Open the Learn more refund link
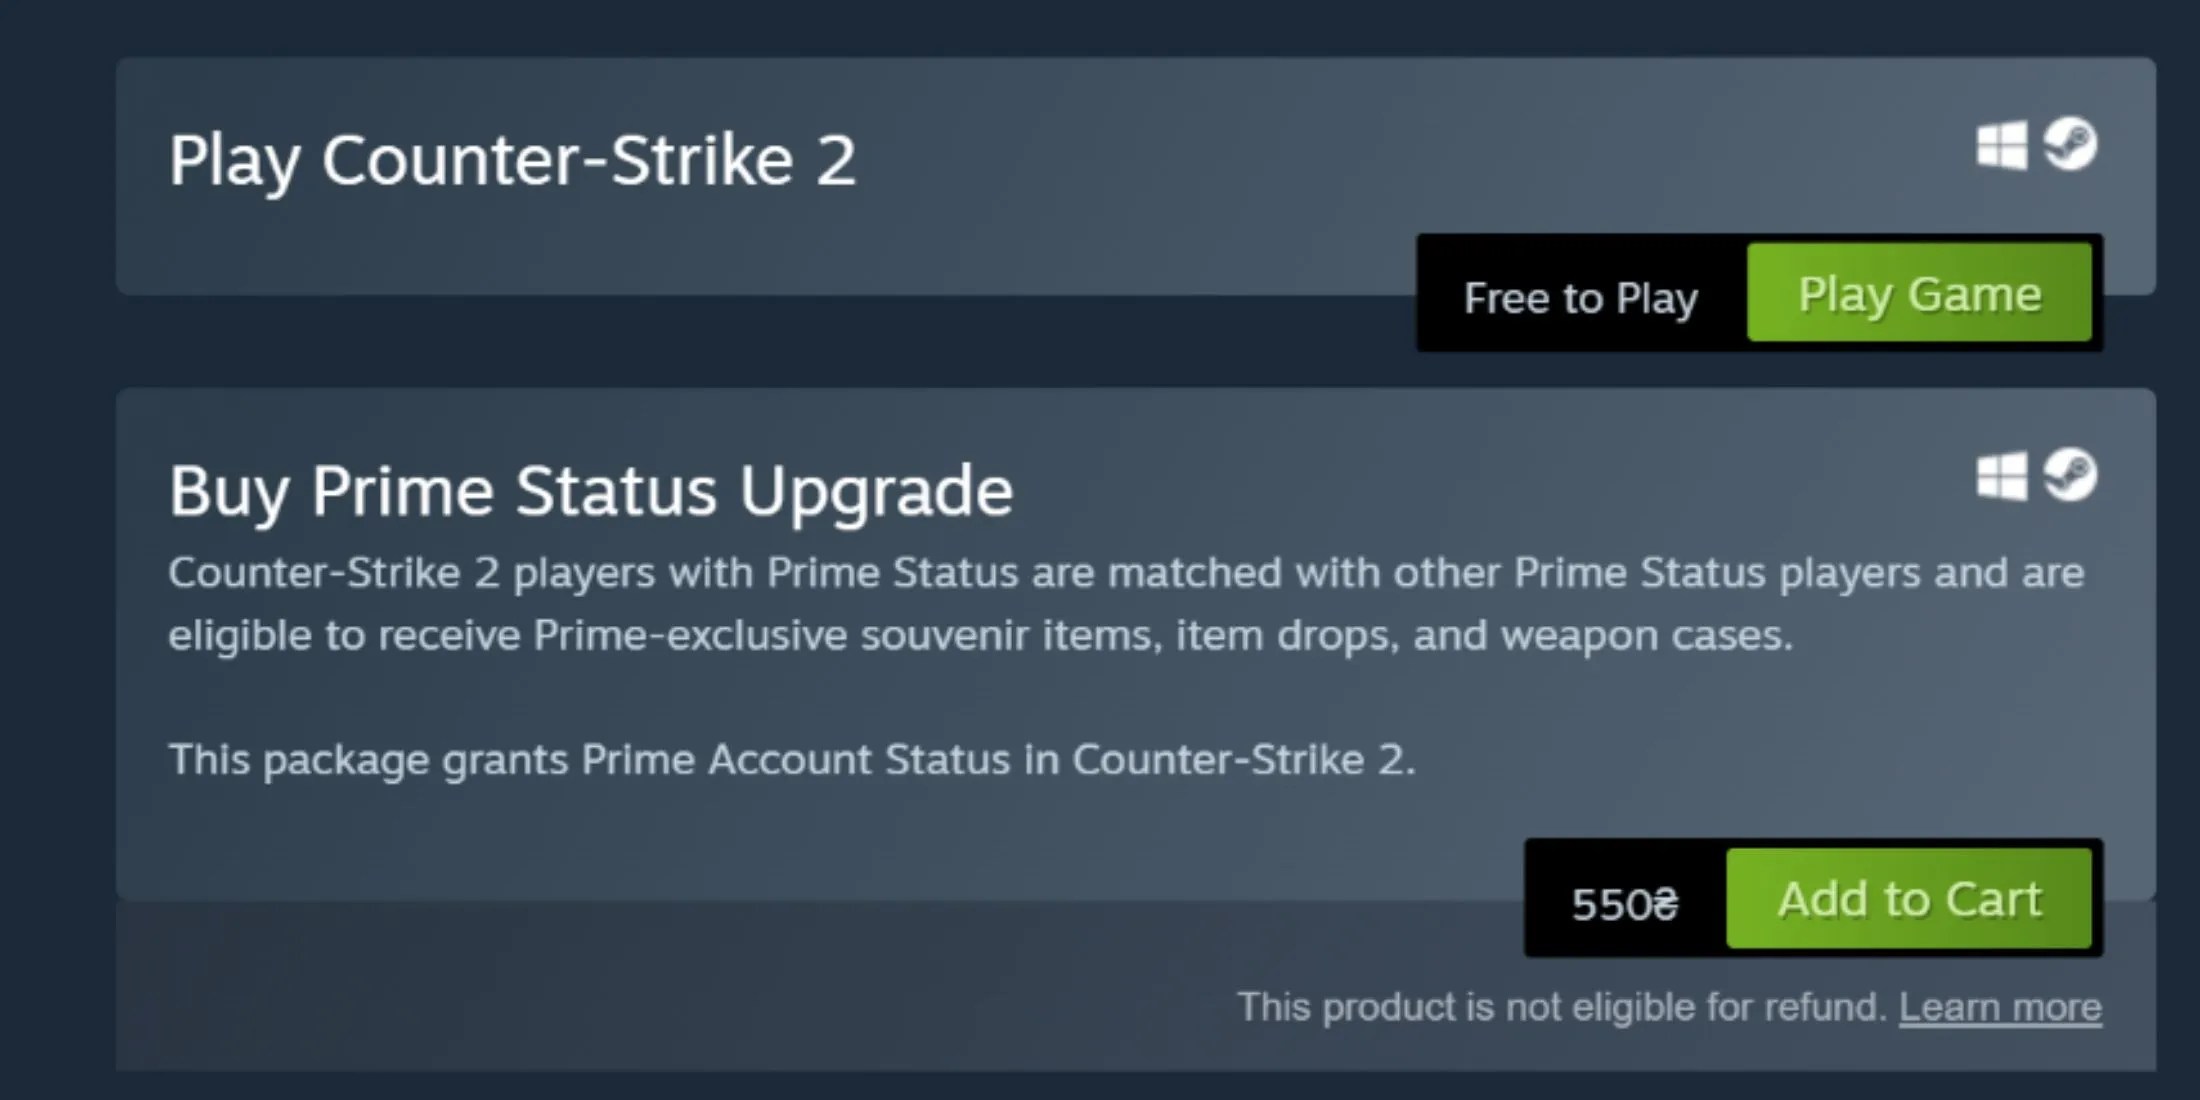Screen dimensions: 2200x1100 click(x=2000, y=1007)
